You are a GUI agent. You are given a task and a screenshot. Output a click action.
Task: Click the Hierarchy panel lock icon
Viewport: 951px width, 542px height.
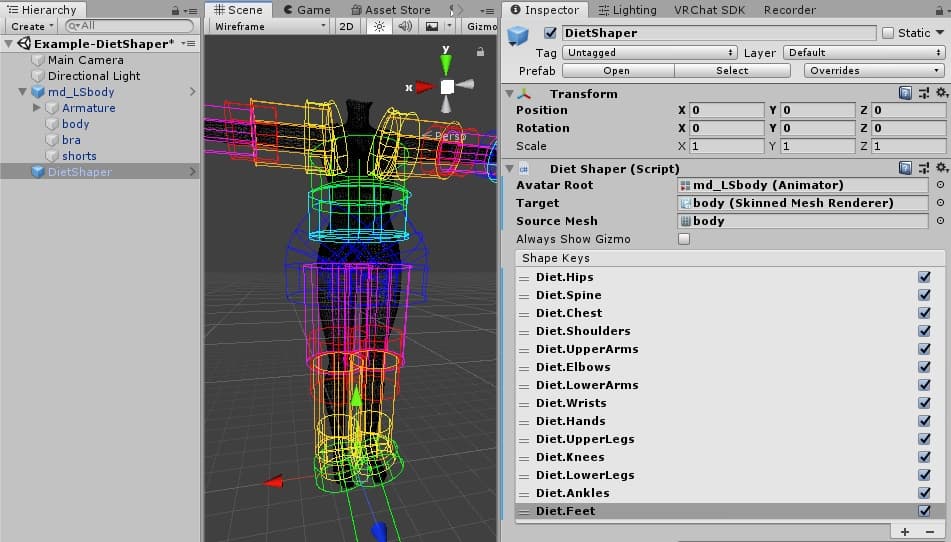pyautogui.click(x=176, y=10)
